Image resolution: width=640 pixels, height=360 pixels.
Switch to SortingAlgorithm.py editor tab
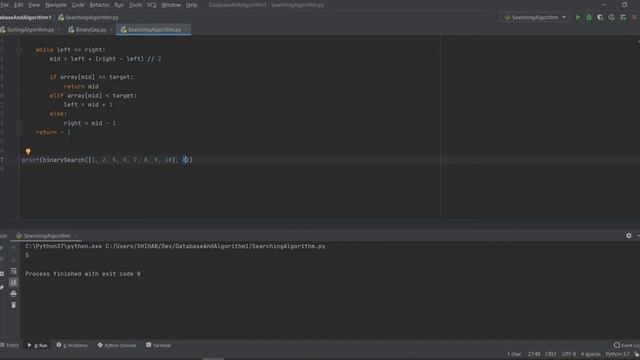pyautogui.click(x=30, y=30)
